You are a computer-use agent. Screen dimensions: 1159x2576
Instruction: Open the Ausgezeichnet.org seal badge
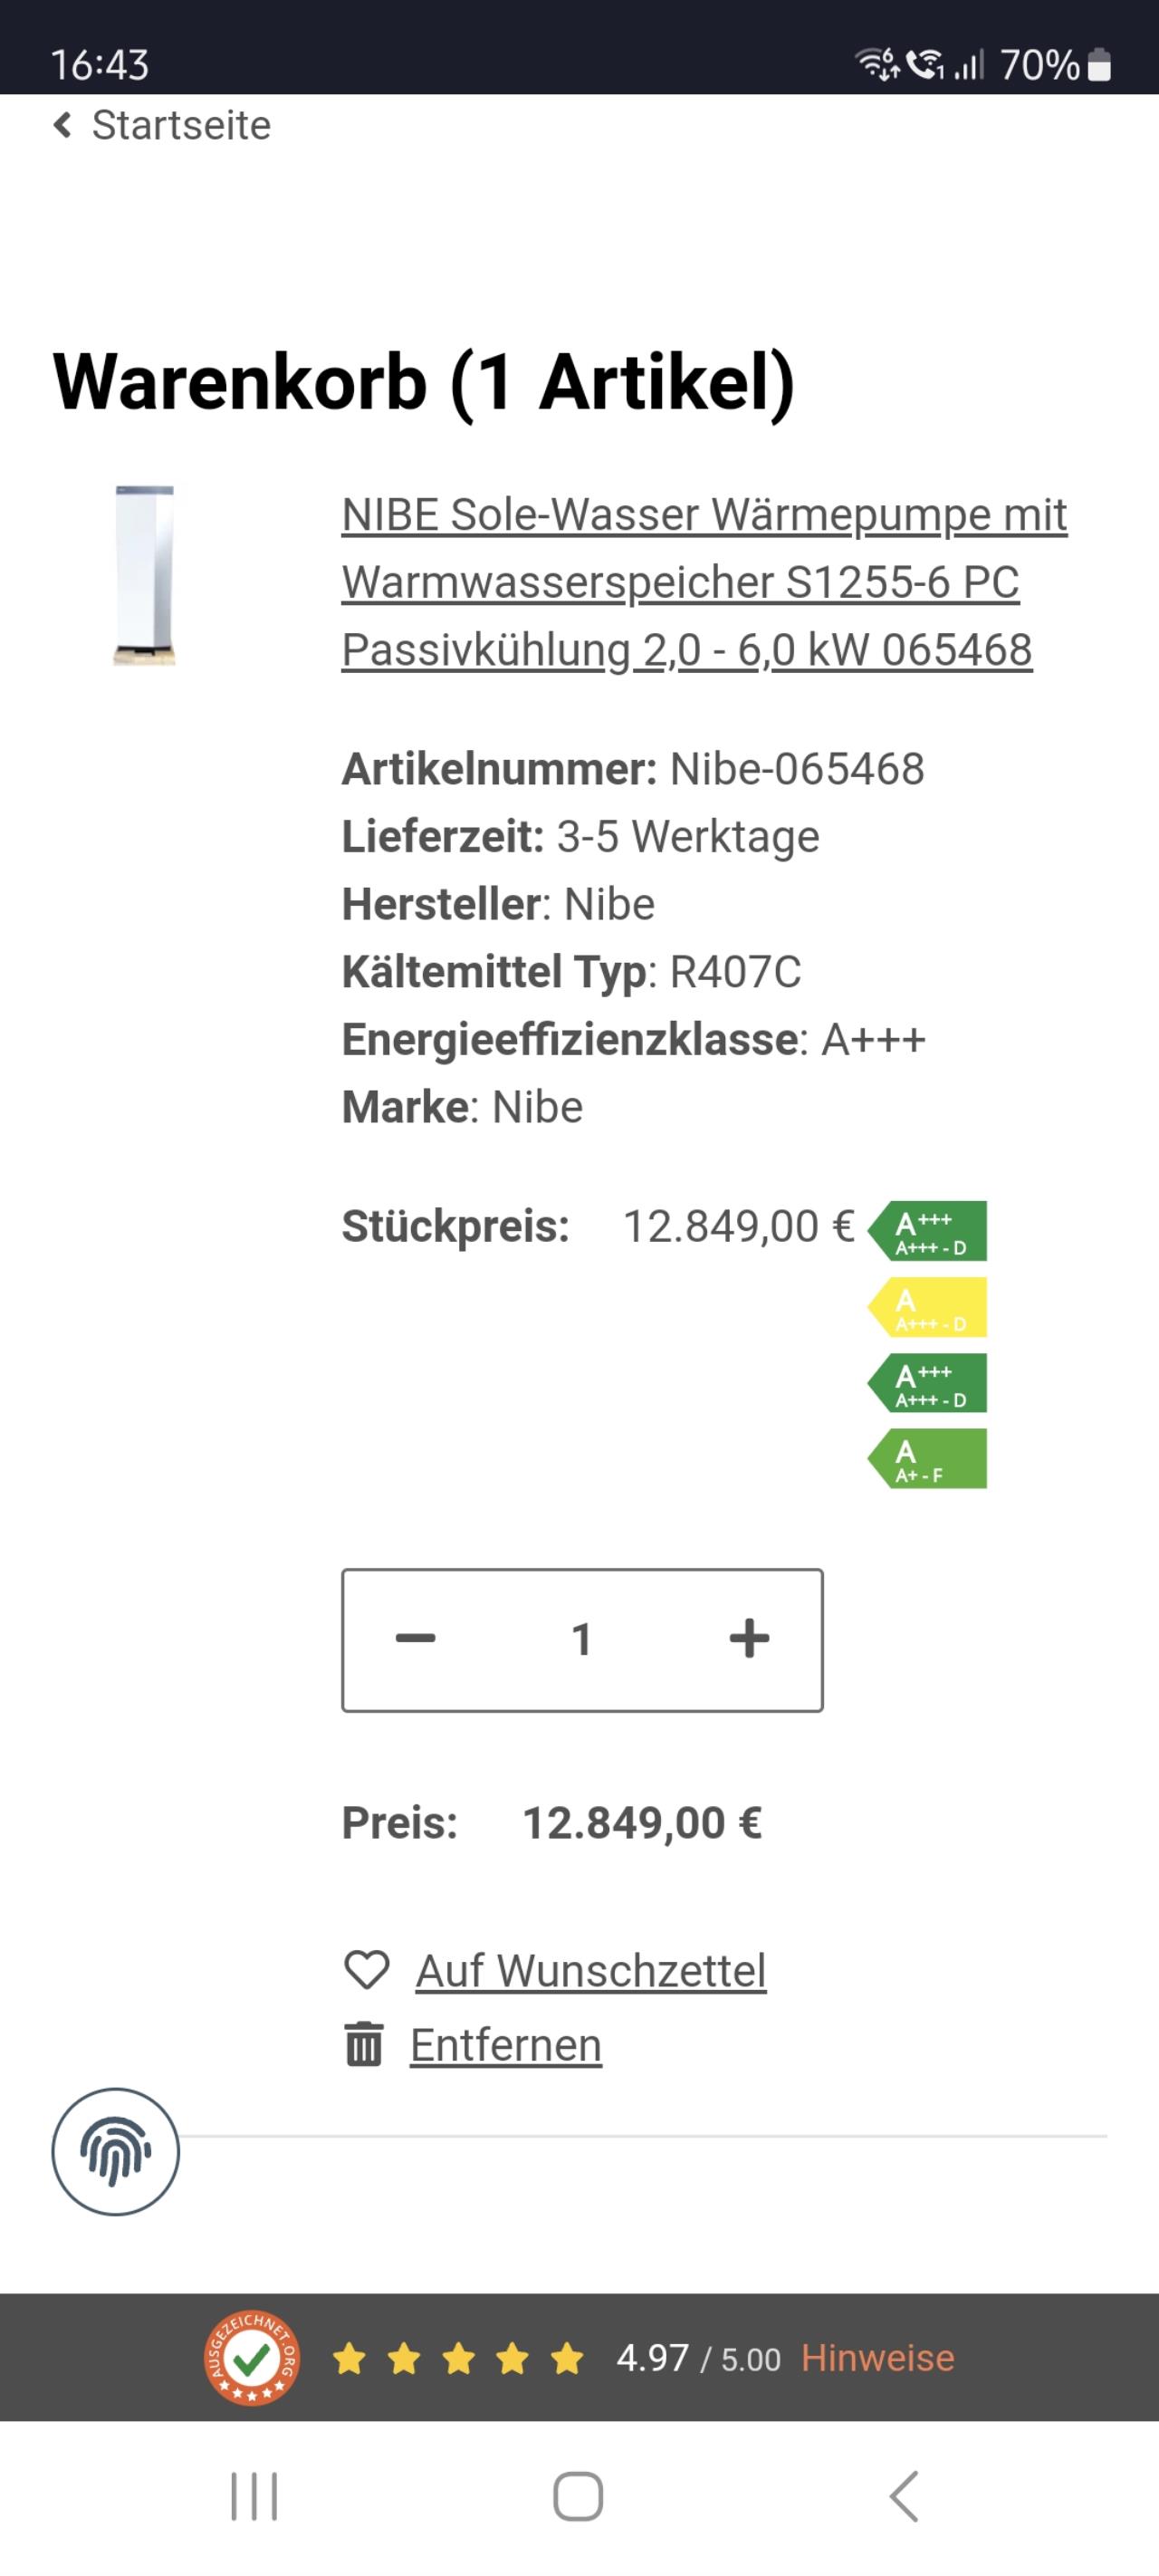(252, 2358)
